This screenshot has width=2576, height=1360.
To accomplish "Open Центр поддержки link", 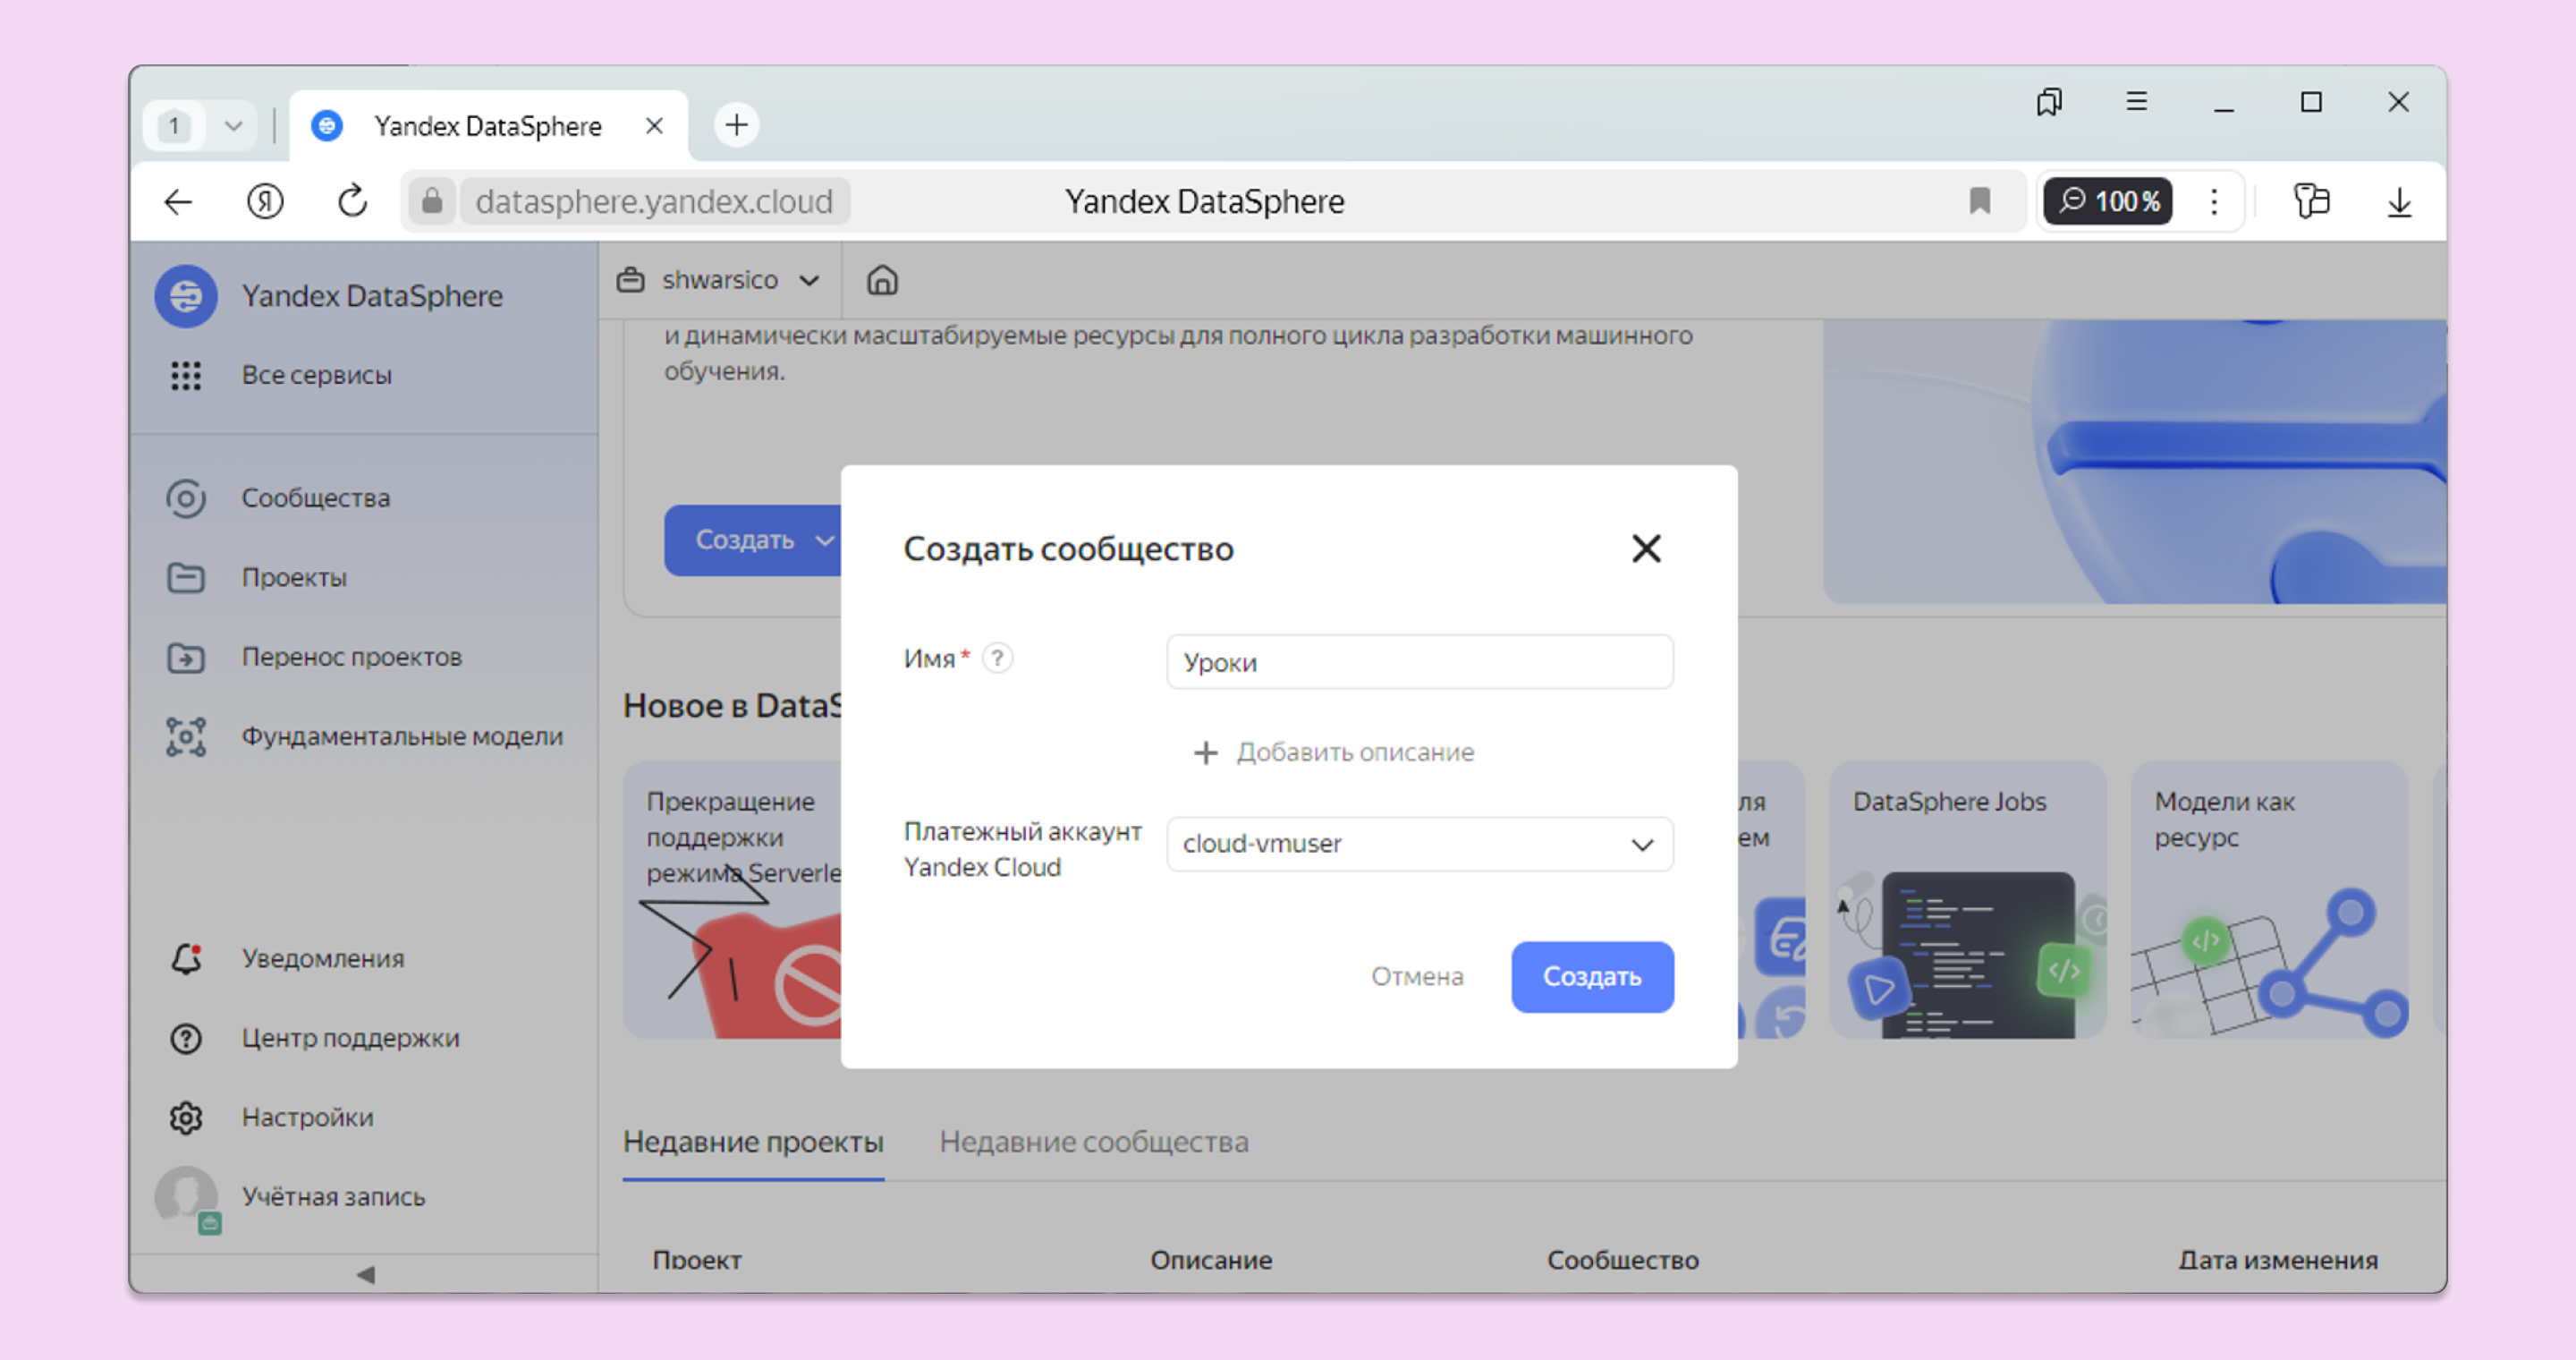I will pos(350,1038).
